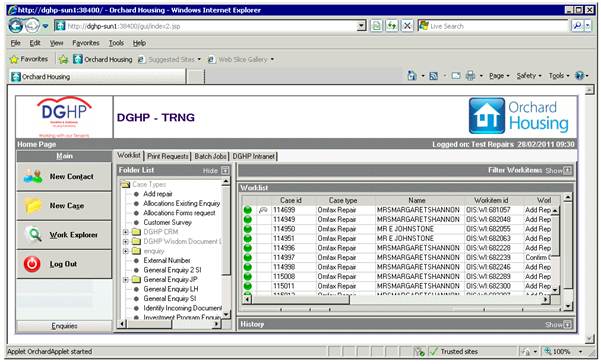Image resolution: width=601 pixels, height=364 pixels.
Task: Open the Web Slice Gallery dropdown
Action: pyautogui.click(x=241, y=59)
